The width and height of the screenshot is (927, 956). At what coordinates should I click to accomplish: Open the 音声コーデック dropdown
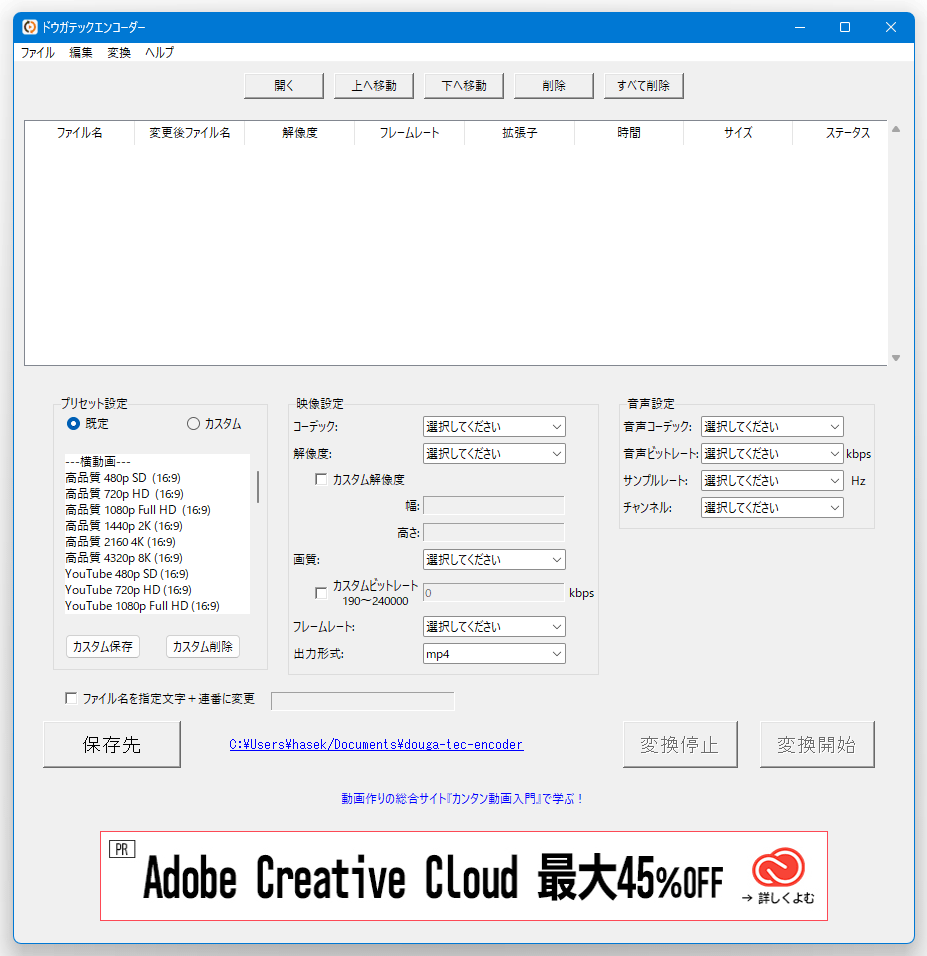click(x=772, y=427)
